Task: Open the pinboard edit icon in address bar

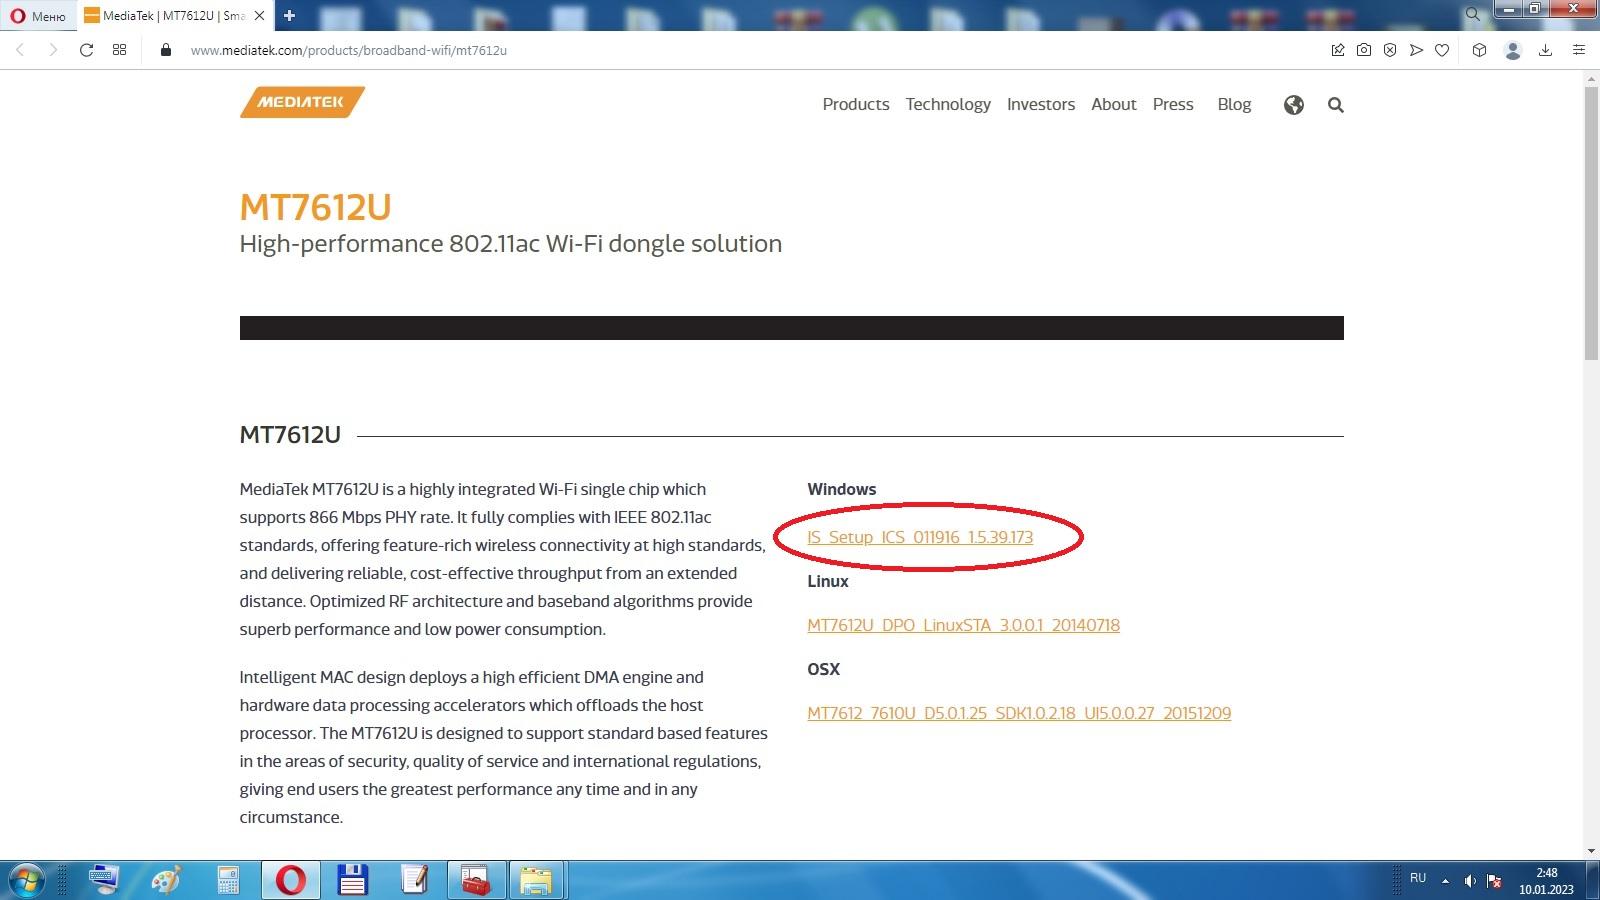Action: coord(1338,50)
